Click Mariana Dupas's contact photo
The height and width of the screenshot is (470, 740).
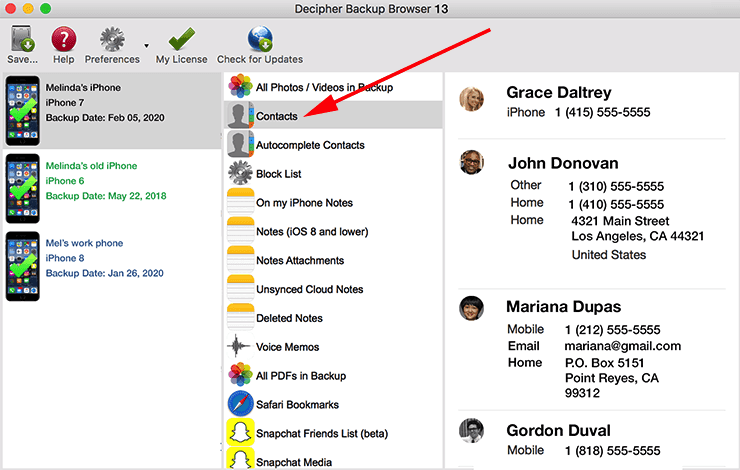pos(471,308)
